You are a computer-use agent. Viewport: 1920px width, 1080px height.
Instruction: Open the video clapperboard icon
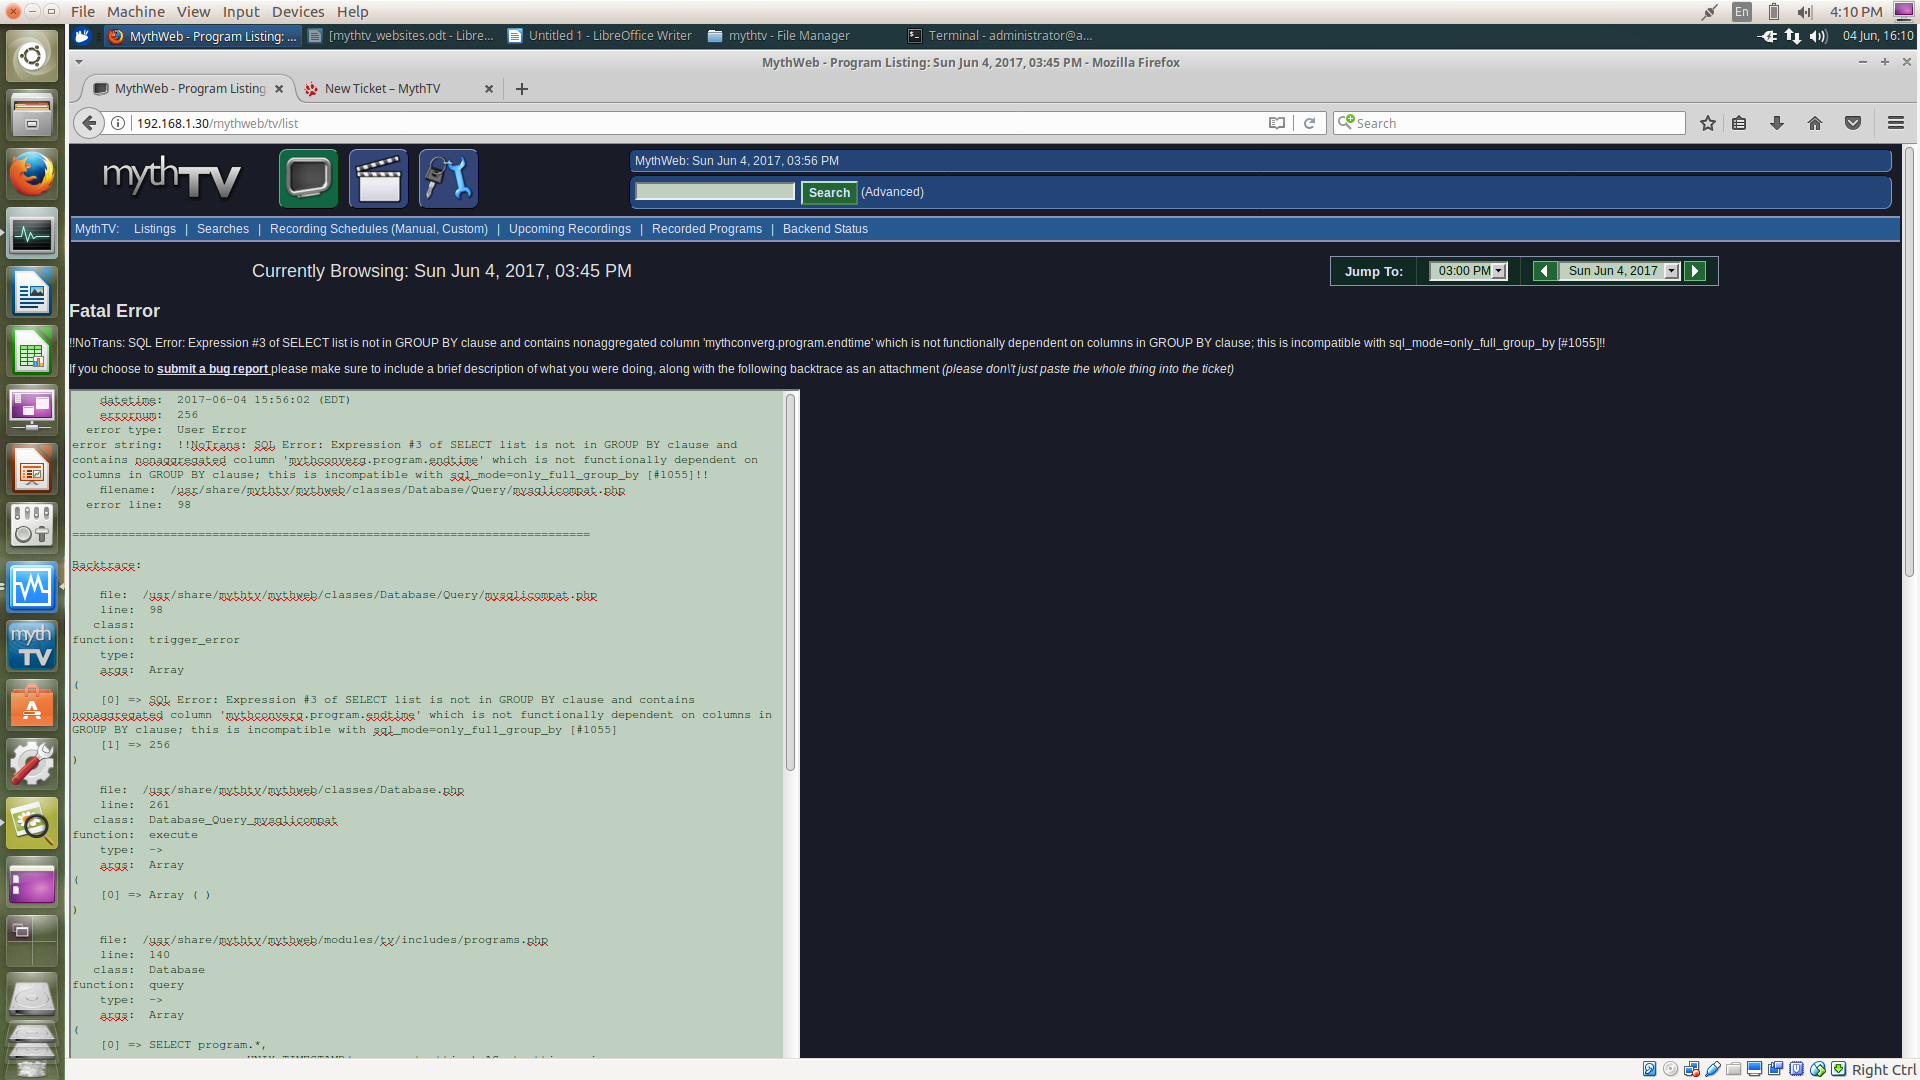(378, 179)
